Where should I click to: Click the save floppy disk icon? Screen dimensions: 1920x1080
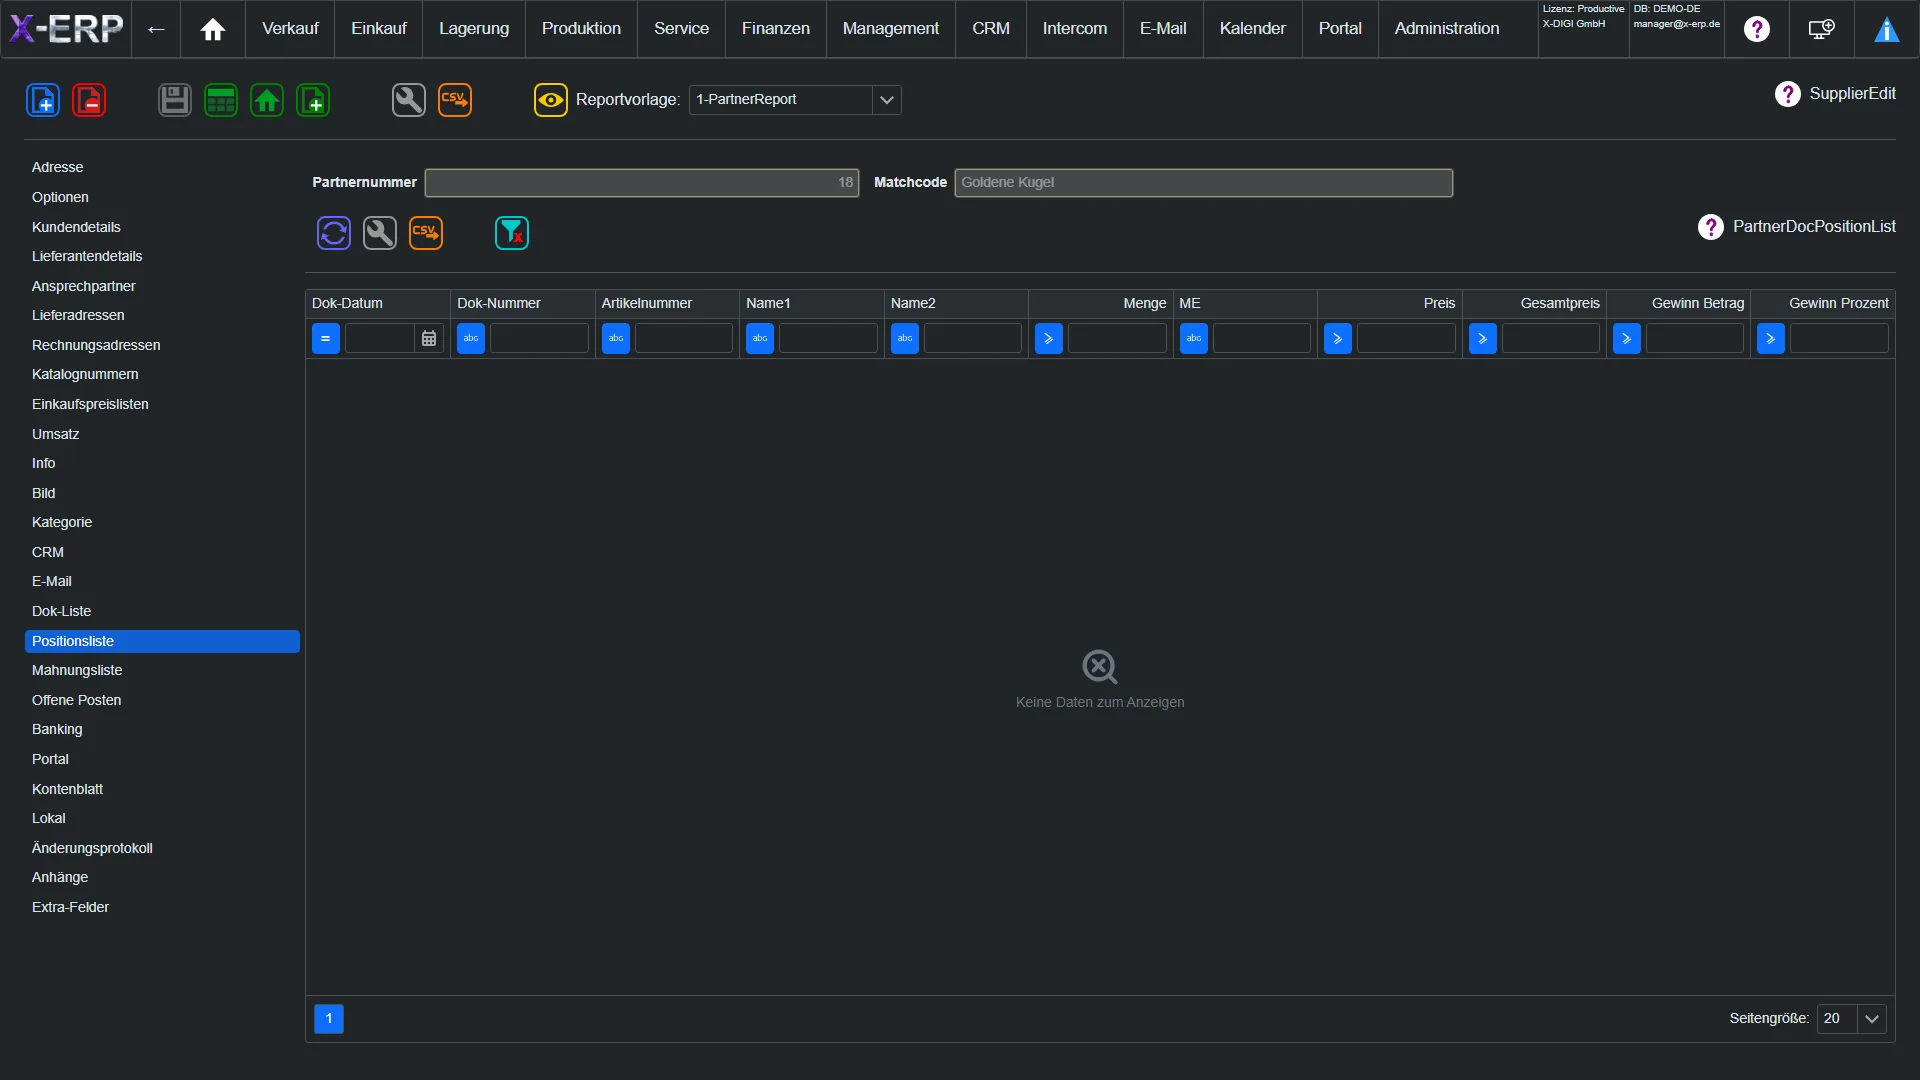click(175, 100)
